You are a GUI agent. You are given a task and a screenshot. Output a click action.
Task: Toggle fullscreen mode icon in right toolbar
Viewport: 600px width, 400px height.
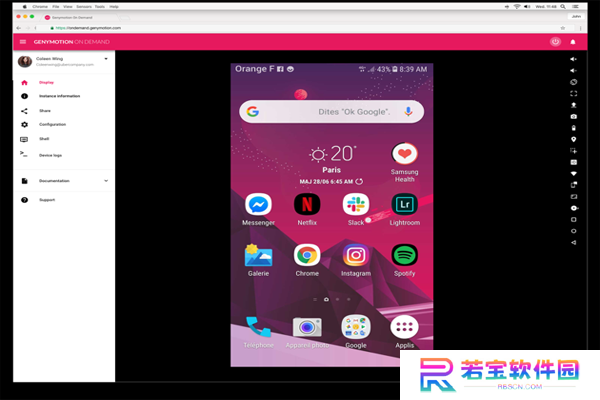pos(573,93)
